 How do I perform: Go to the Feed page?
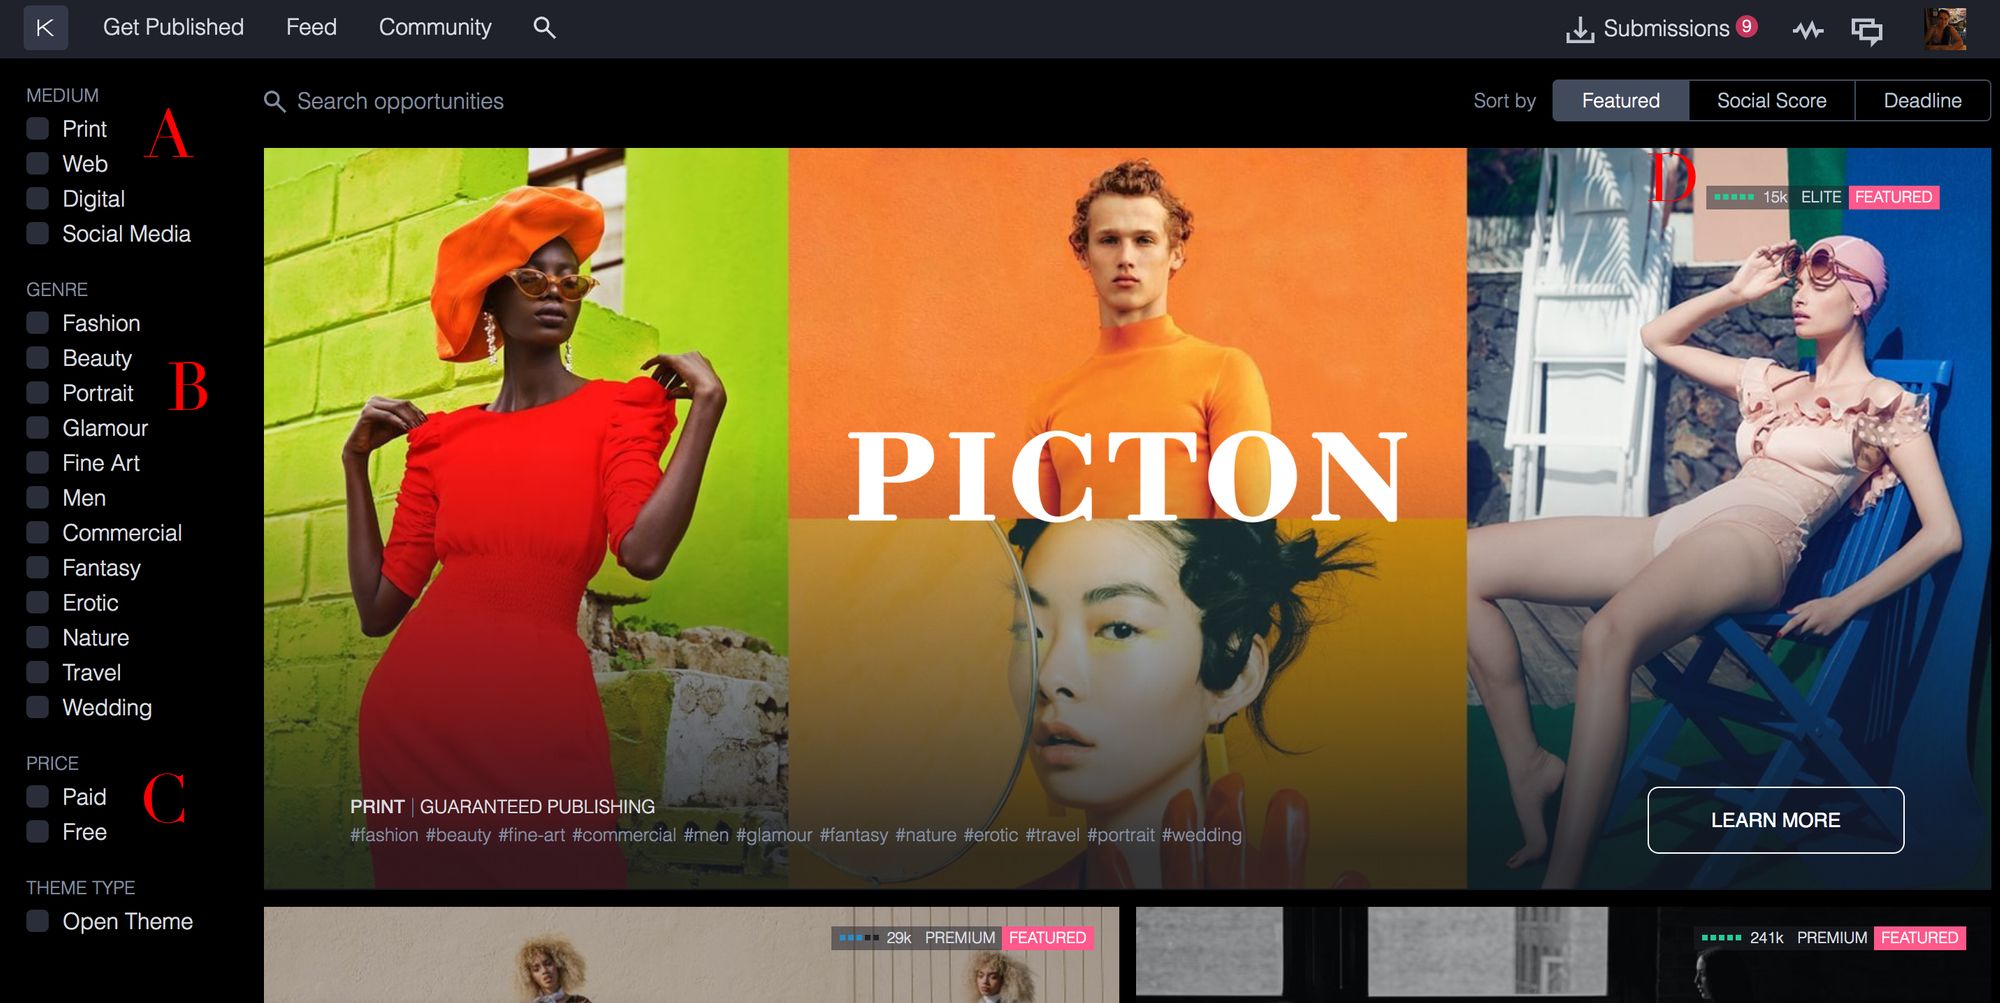tap(311, 27)
